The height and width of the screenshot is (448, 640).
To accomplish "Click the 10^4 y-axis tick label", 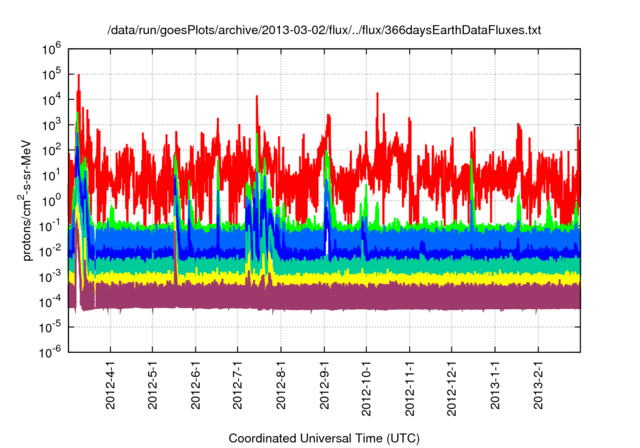I will point(51,100).
